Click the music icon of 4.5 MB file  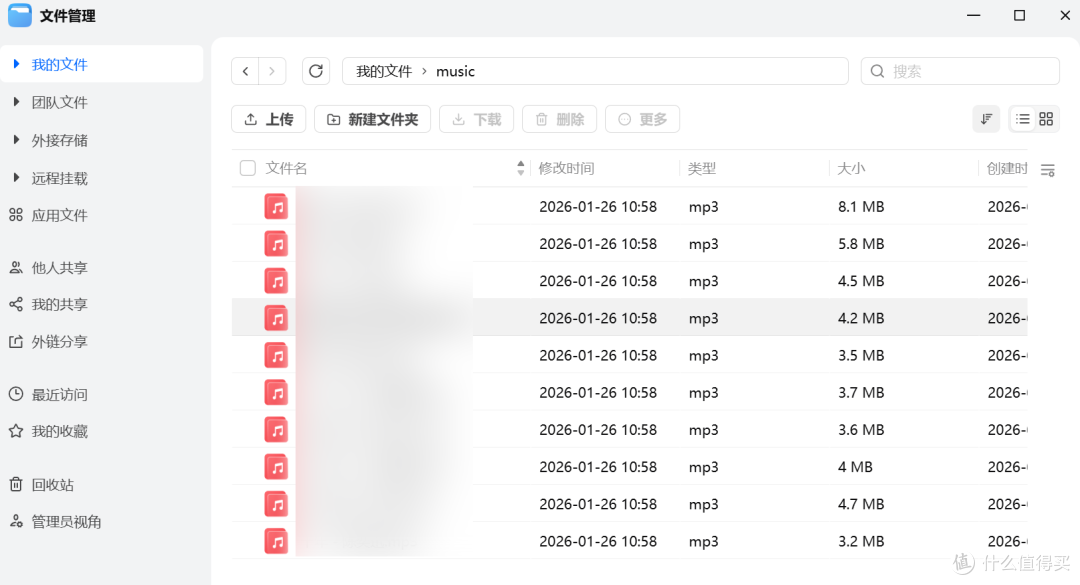click(276, 281)
